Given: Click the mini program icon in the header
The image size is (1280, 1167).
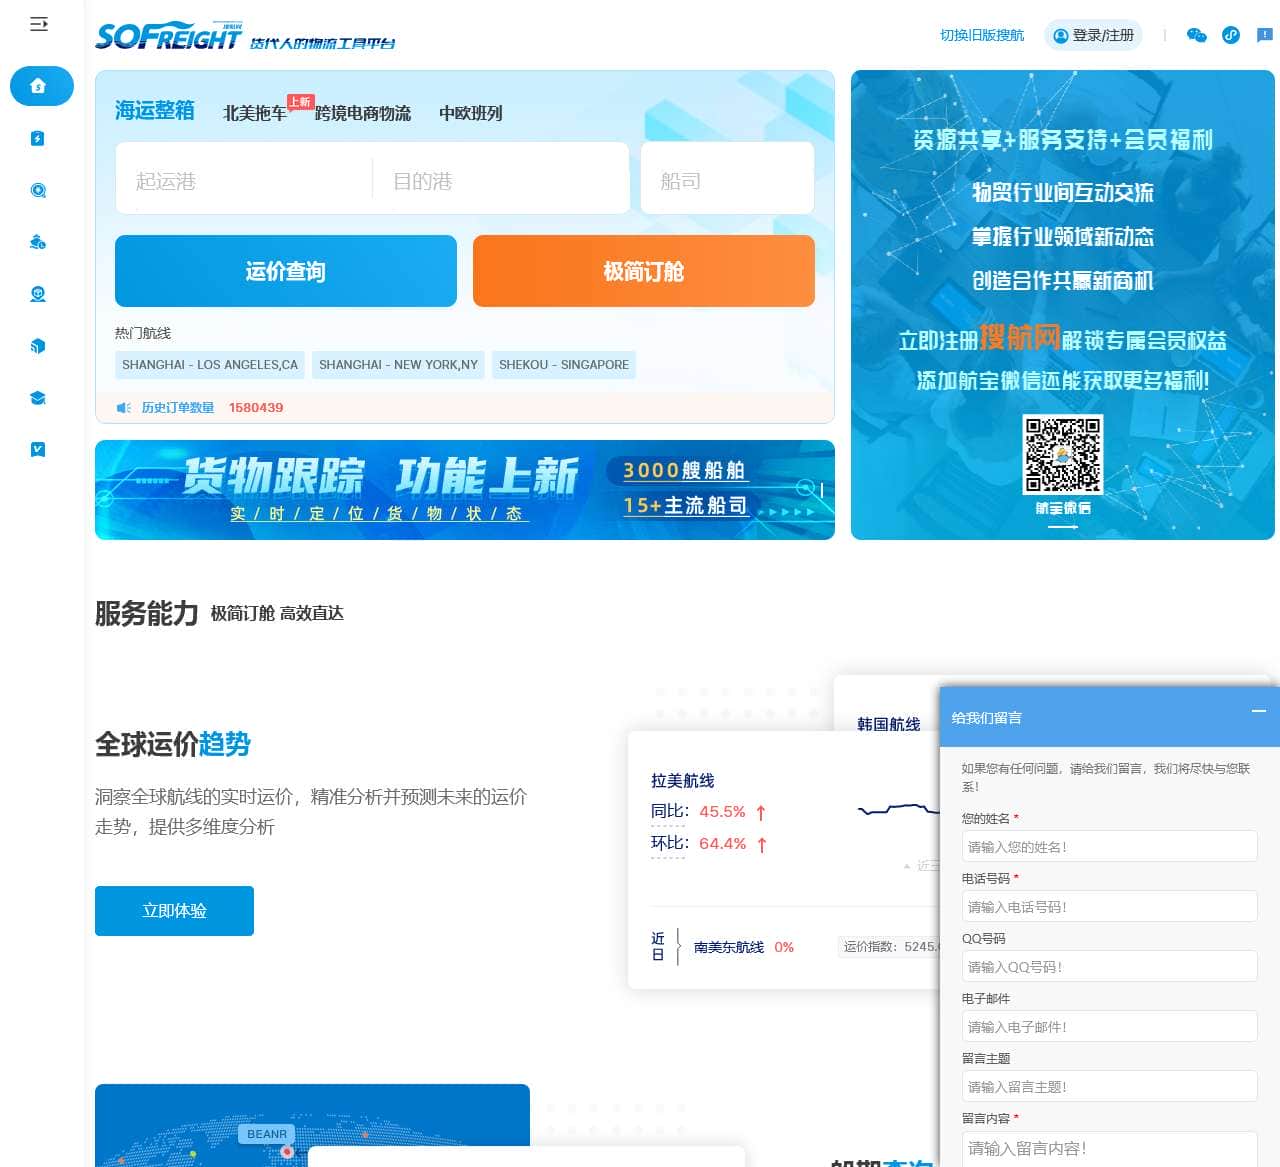Looking at the screenshot, I should [x=1231, y=35].
